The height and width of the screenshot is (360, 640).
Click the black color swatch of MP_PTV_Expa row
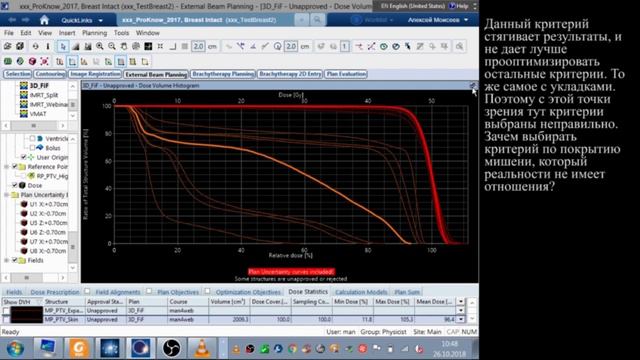coord(27,311)
